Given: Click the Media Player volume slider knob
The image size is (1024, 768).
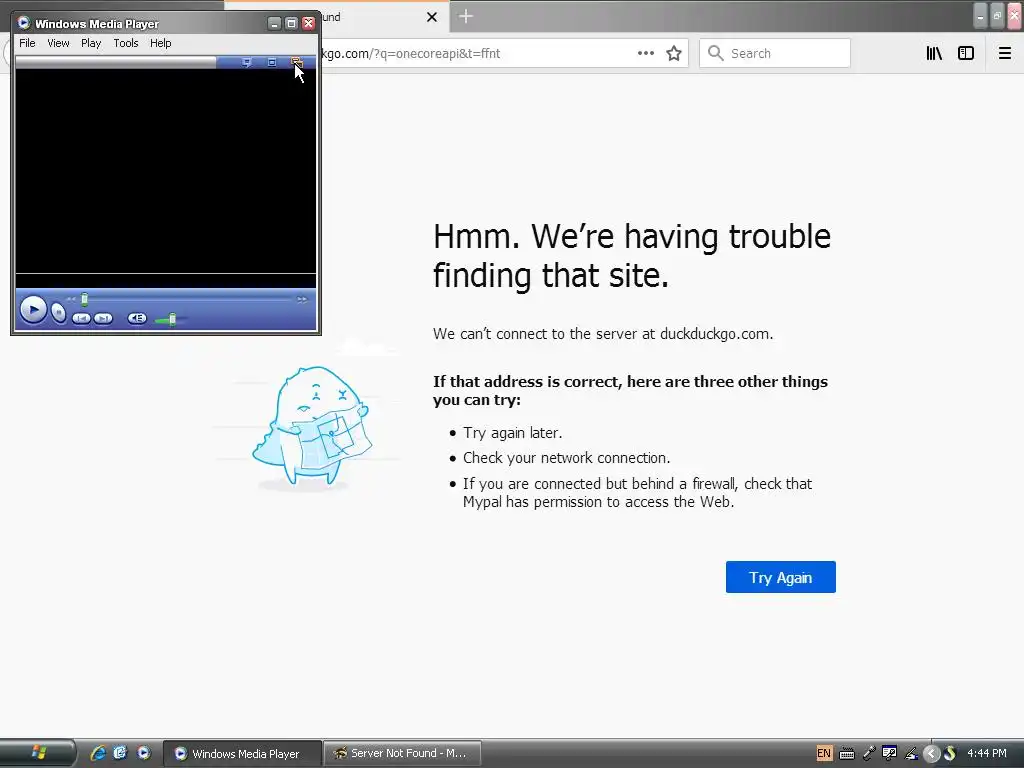Looking at the screenshot, I should point(172,319).
